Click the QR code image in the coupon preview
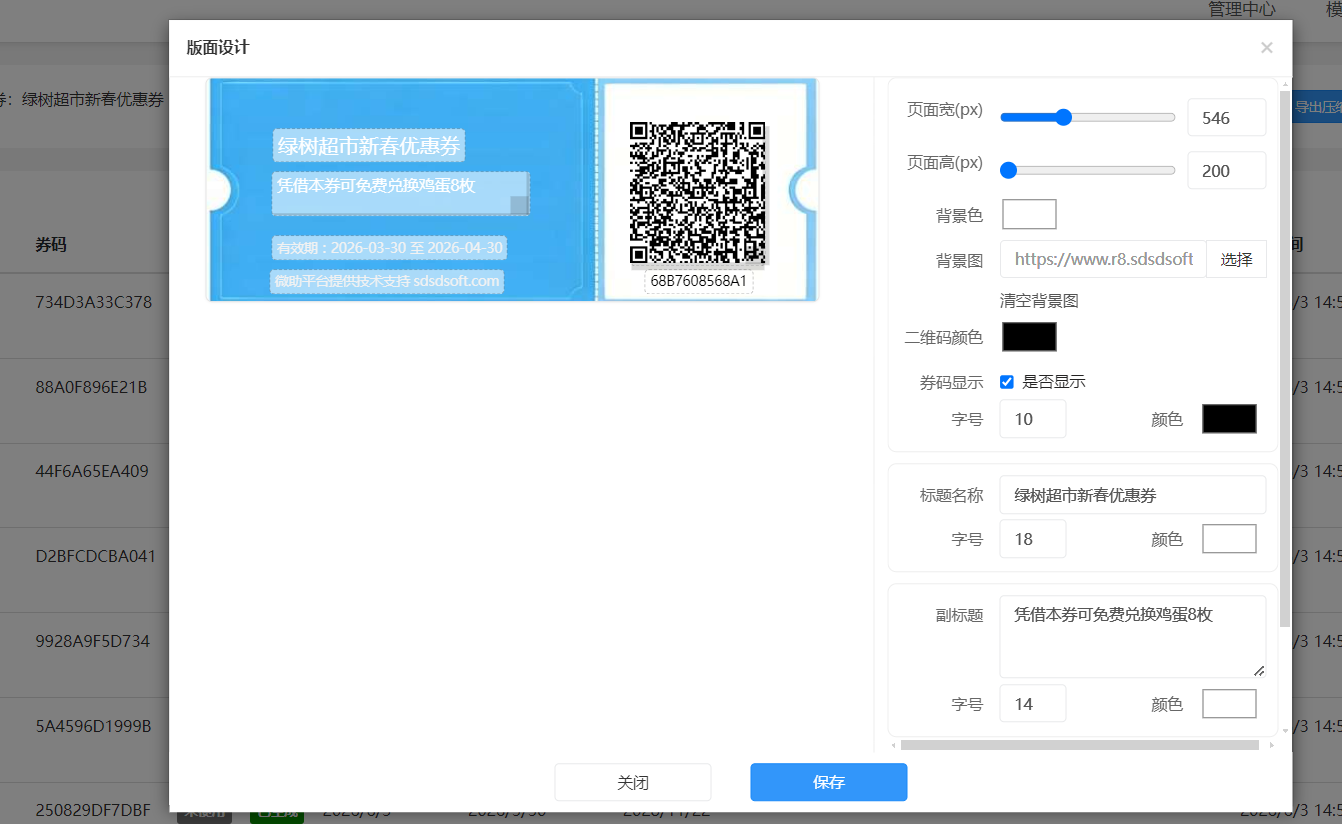The image size is (1342, 824). (x=698, y=192)
